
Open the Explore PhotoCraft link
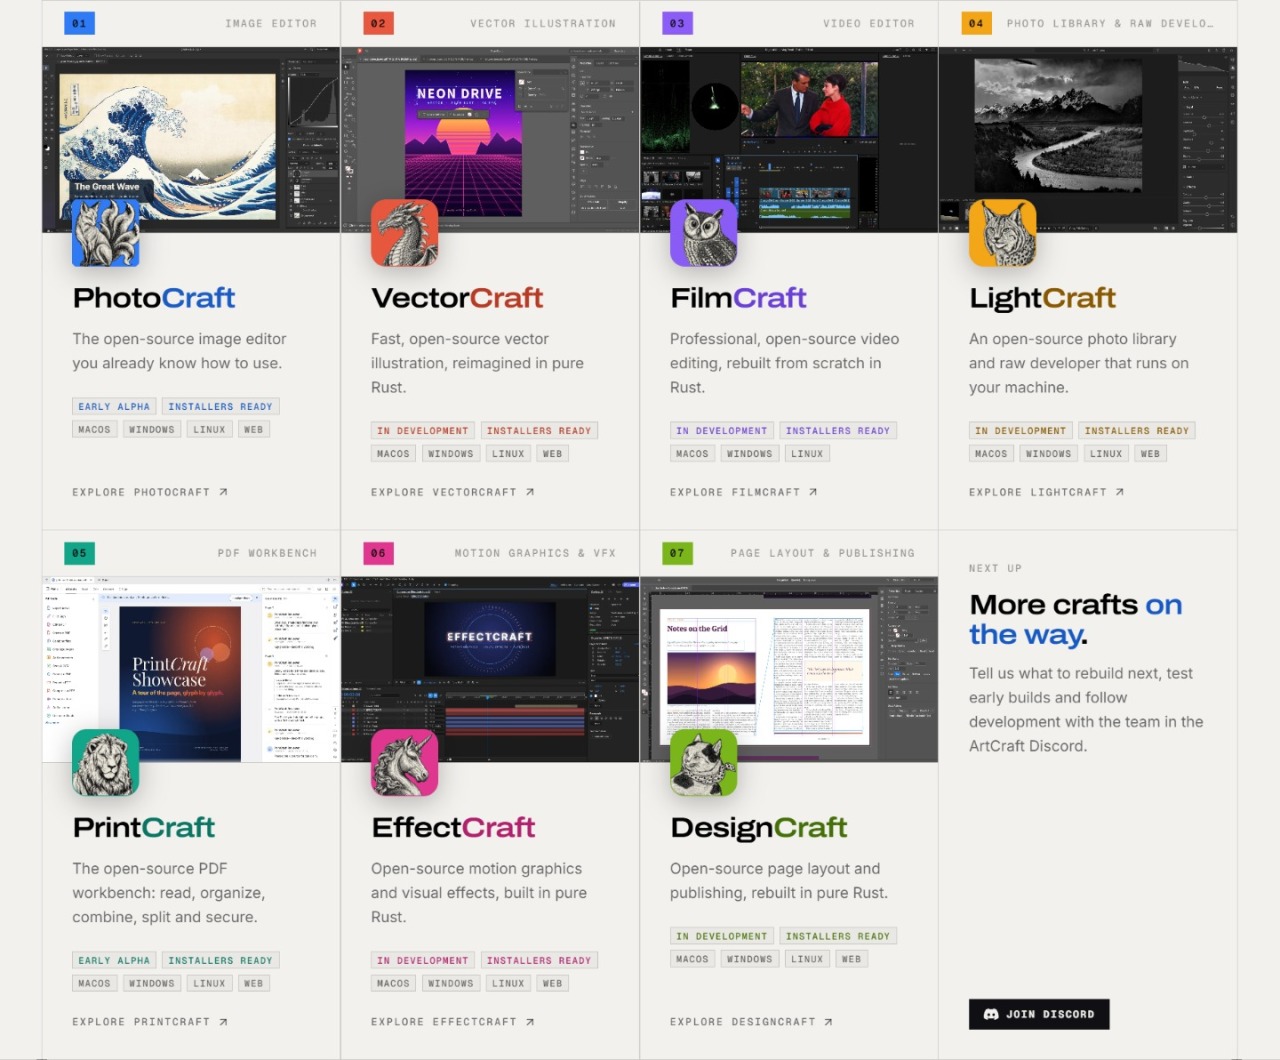tap(150, 492)
